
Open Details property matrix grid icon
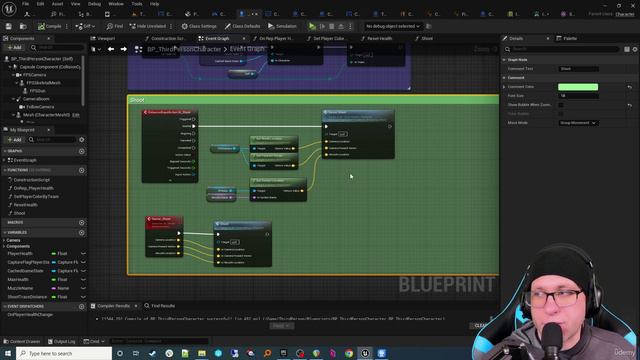click(x=627, y=49)
